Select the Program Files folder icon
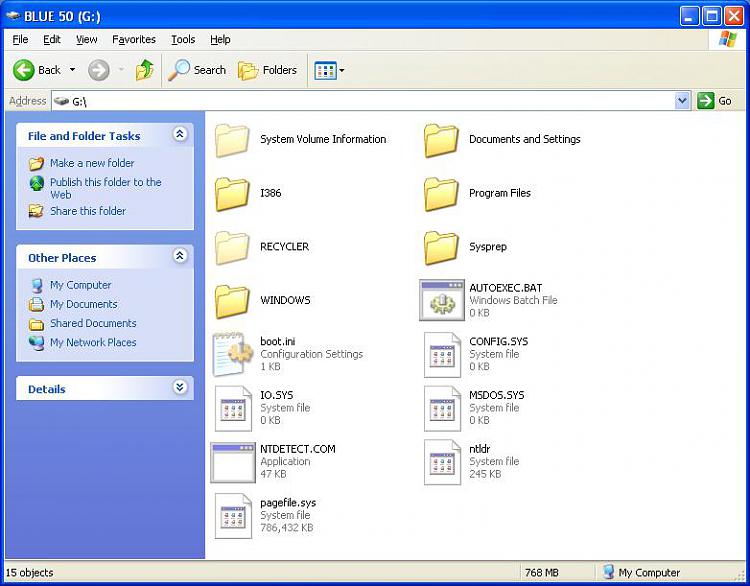This screenshot has width=750, height=586. 441,194
